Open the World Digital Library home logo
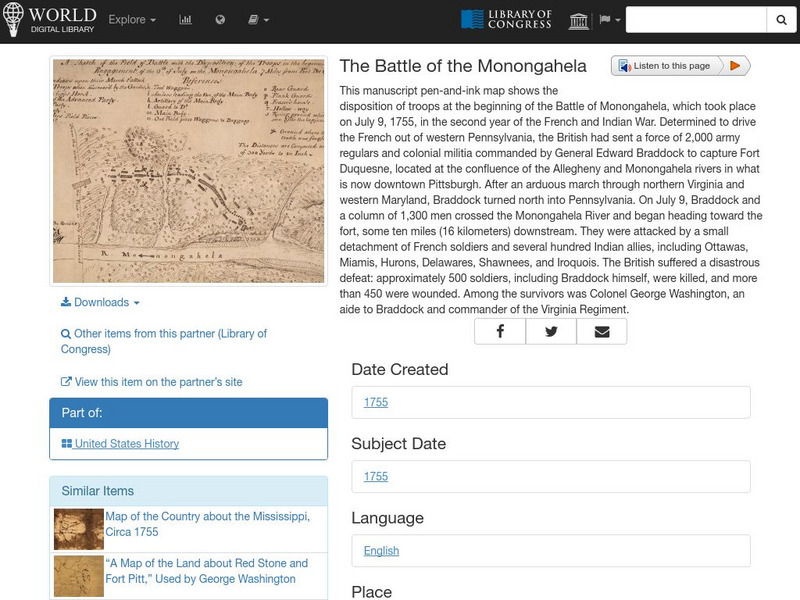Screen dimensions: 800x600 point(49,19)
